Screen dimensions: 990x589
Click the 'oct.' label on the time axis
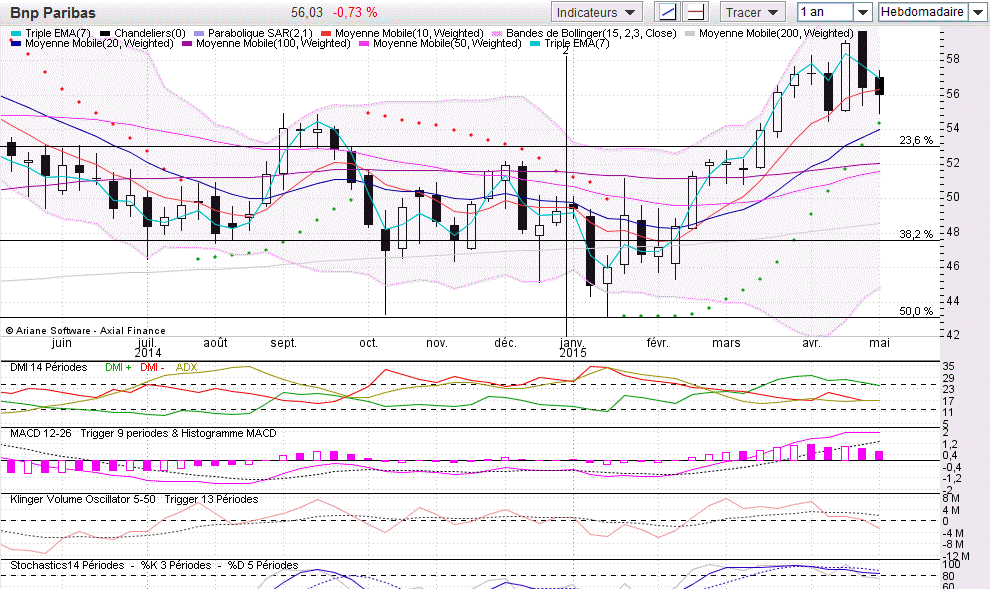tap(369, 343)
